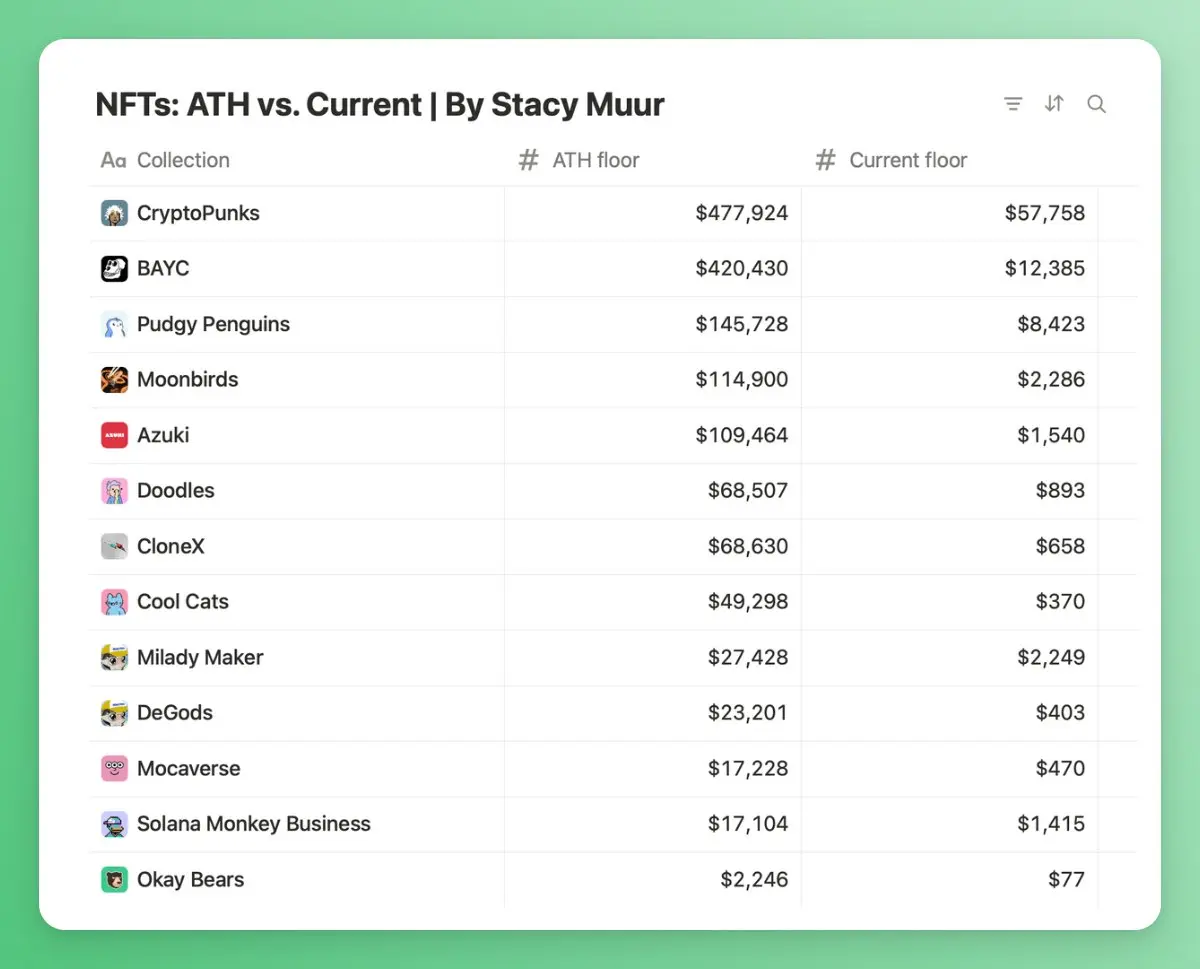
Task: Click the CryptoPunks collection icon
Action: pyautogui.click(x=114, y=213)
